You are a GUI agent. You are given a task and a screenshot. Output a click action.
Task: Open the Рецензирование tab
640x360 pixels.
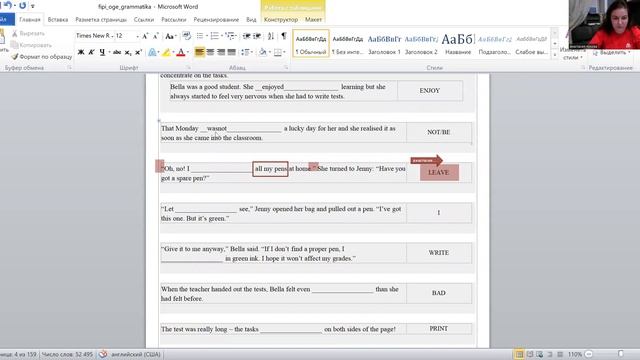[x=216, y=20]
